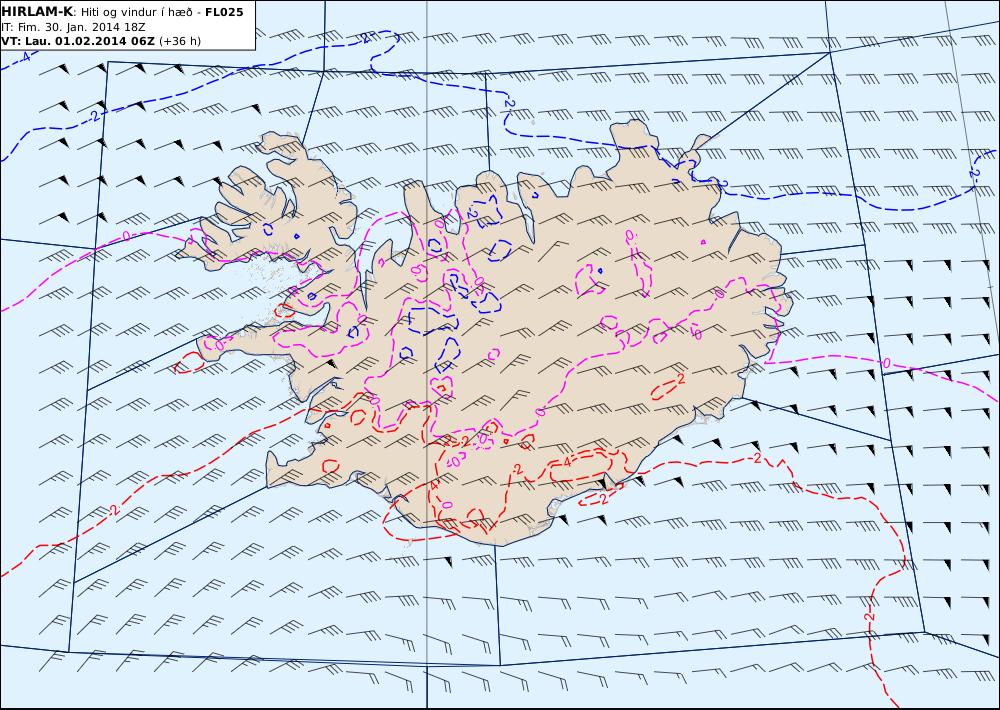Click the 'VT: Lau. 01.02.2014 06Z' valid time
The width and height of the screenshot is (1000, 710).
click(x=78, y=41)
